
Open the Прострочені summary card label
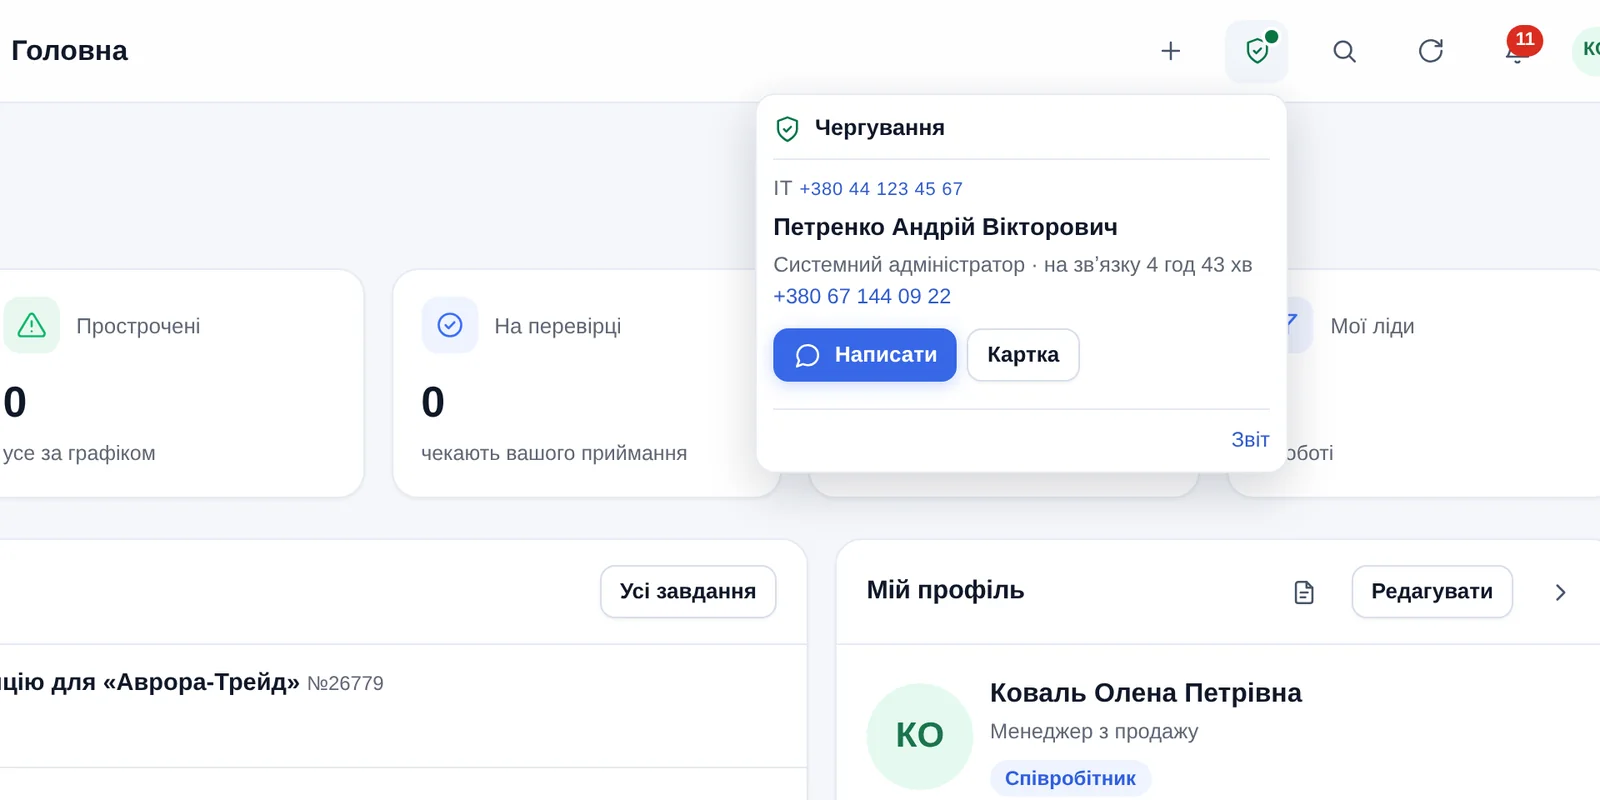tap(138, 326)
